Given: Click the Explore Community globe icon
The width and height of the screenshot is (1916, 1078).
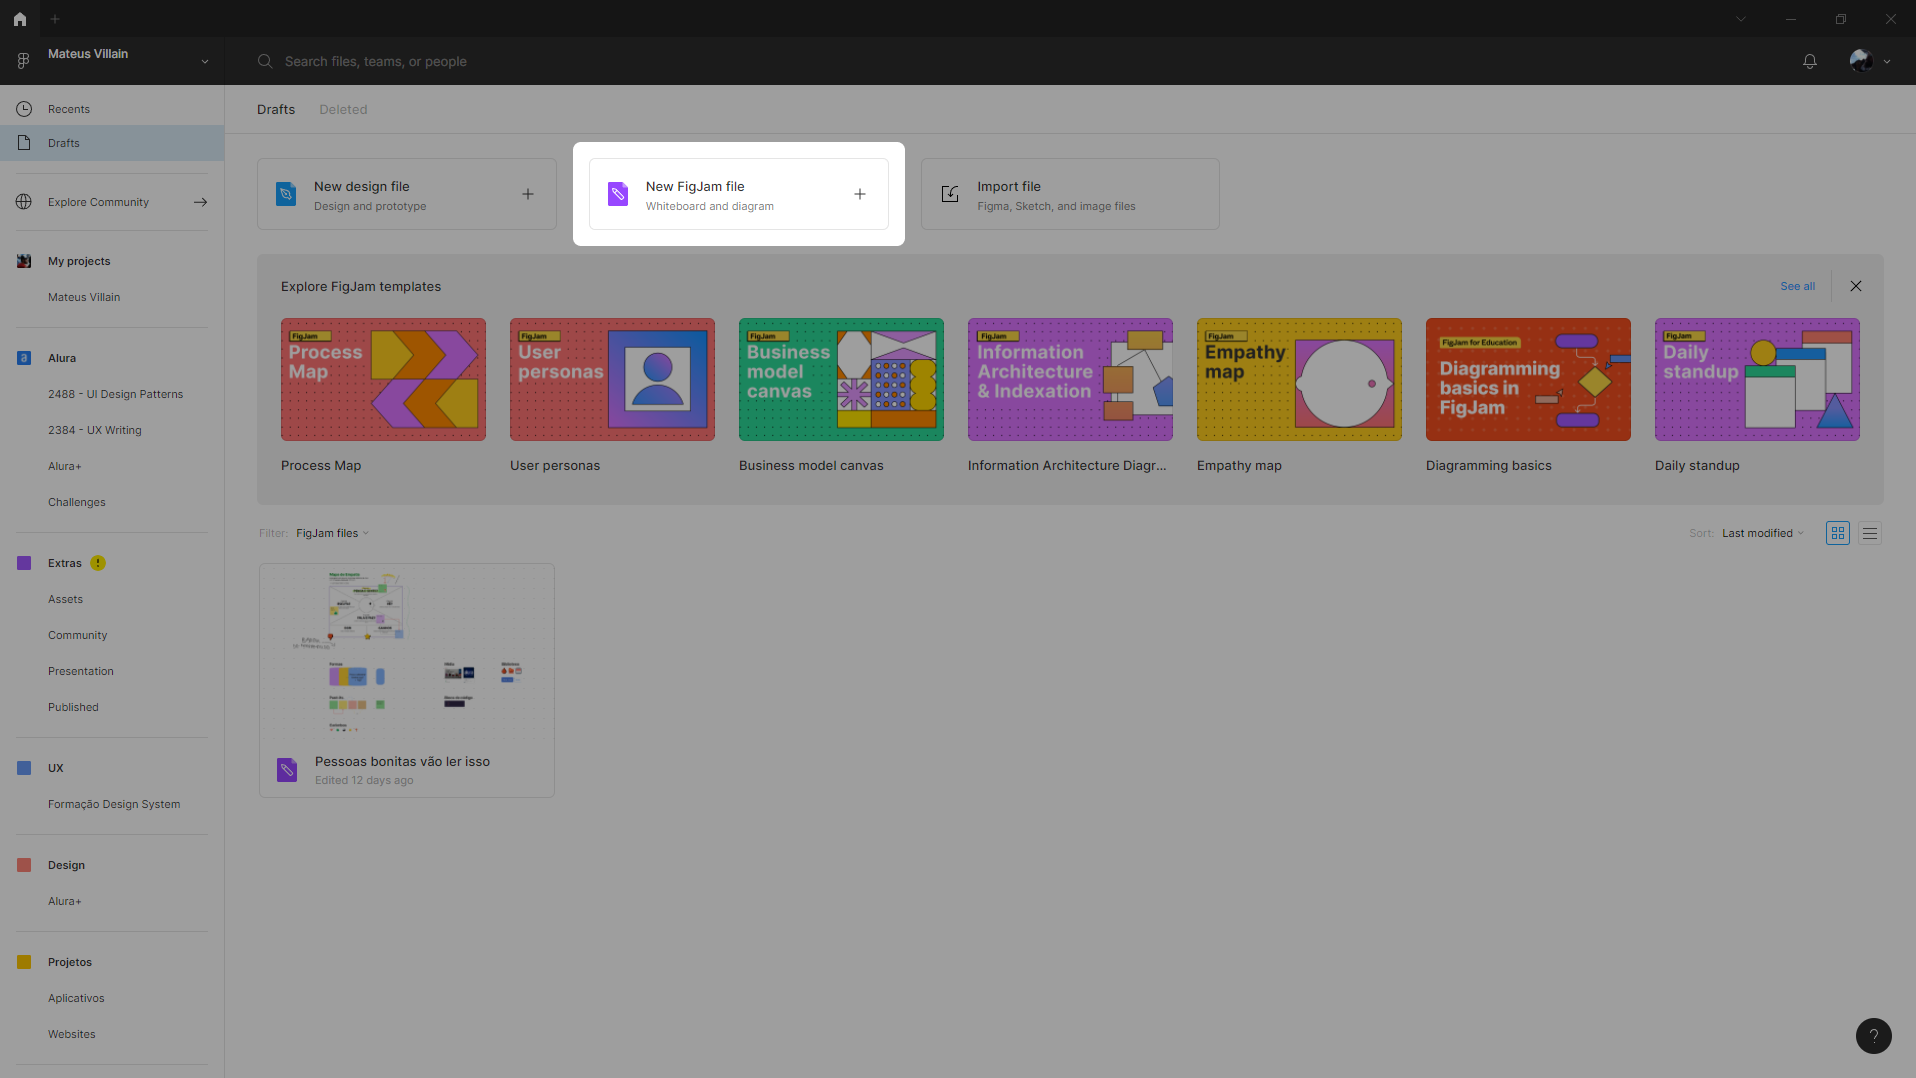Looking at the screenshot, I should pyautogui.click(x=24, y=202).
